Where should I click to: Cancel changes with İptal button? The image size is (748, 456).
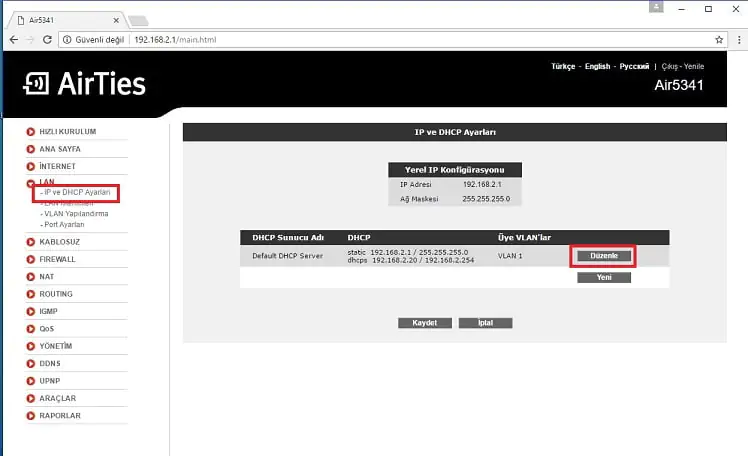486,323
